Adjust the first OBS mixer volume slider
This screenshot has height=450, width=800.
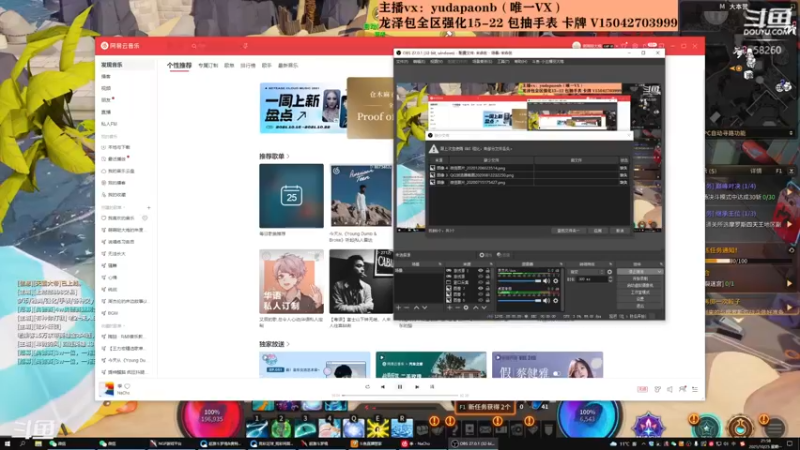coord(519,281)
